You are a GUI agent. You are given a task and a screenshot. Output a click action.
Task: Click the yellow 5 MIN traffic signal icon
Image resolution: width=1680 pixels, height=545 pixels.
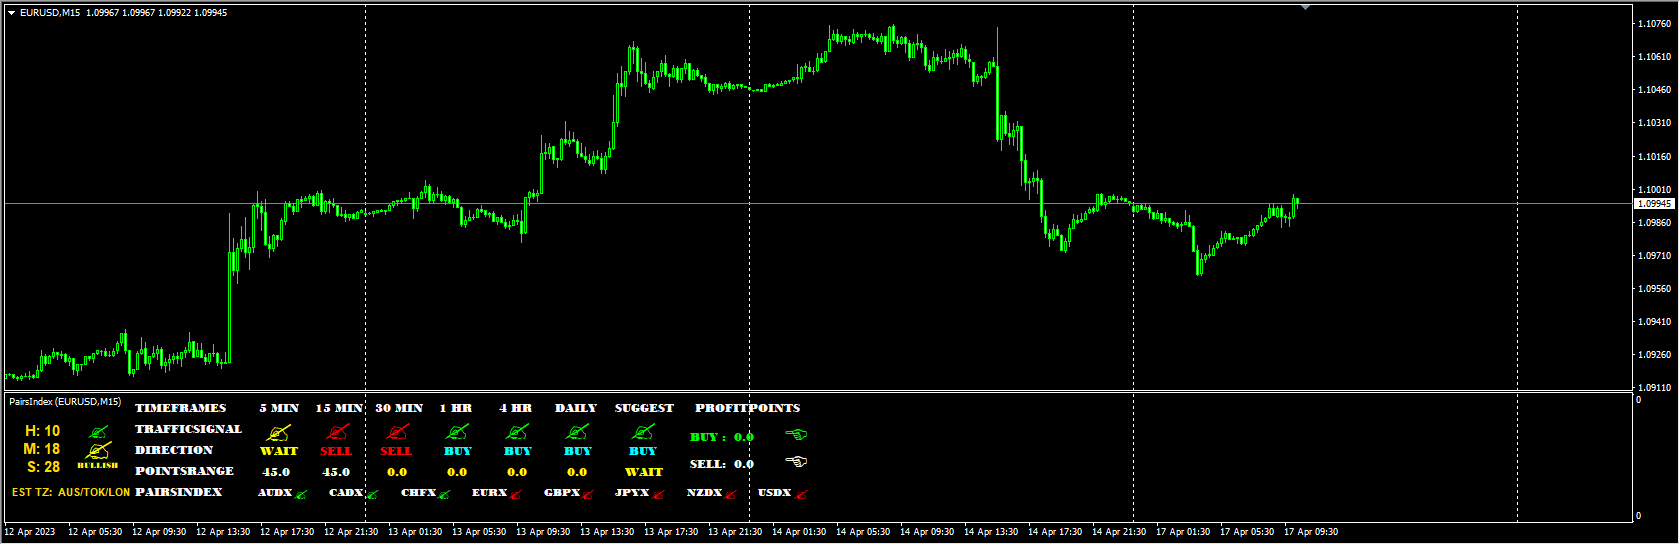[279, 432]
